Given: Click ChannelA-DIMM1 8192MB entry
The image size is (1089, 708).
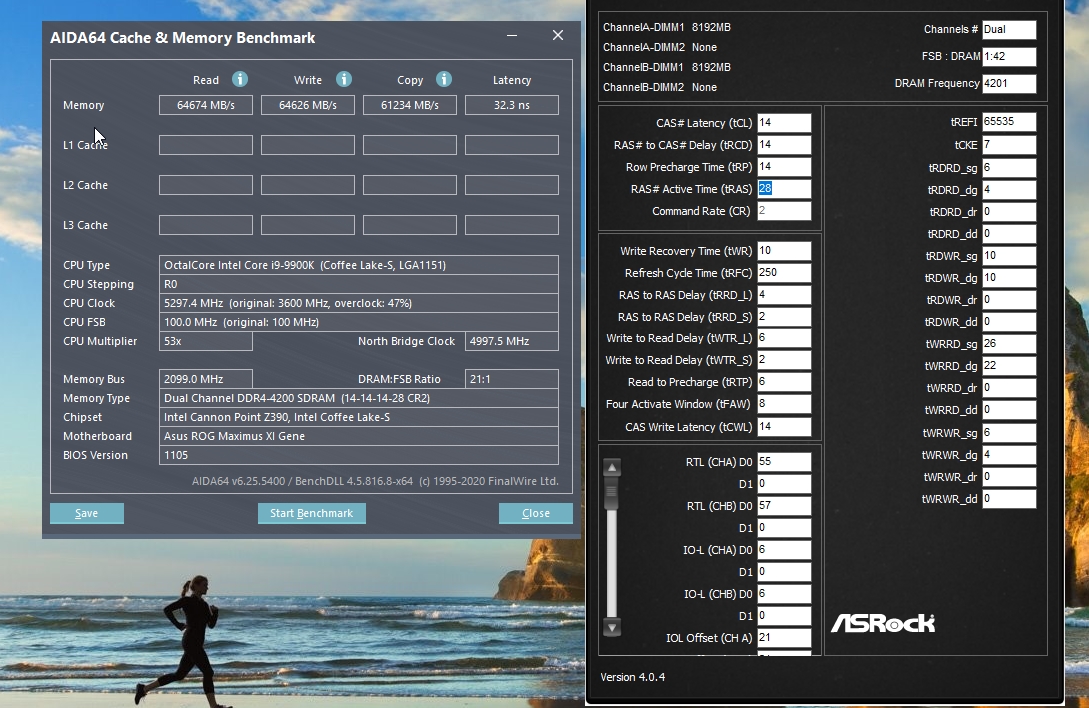Looking at the screenshot, I should pos(667,27).
